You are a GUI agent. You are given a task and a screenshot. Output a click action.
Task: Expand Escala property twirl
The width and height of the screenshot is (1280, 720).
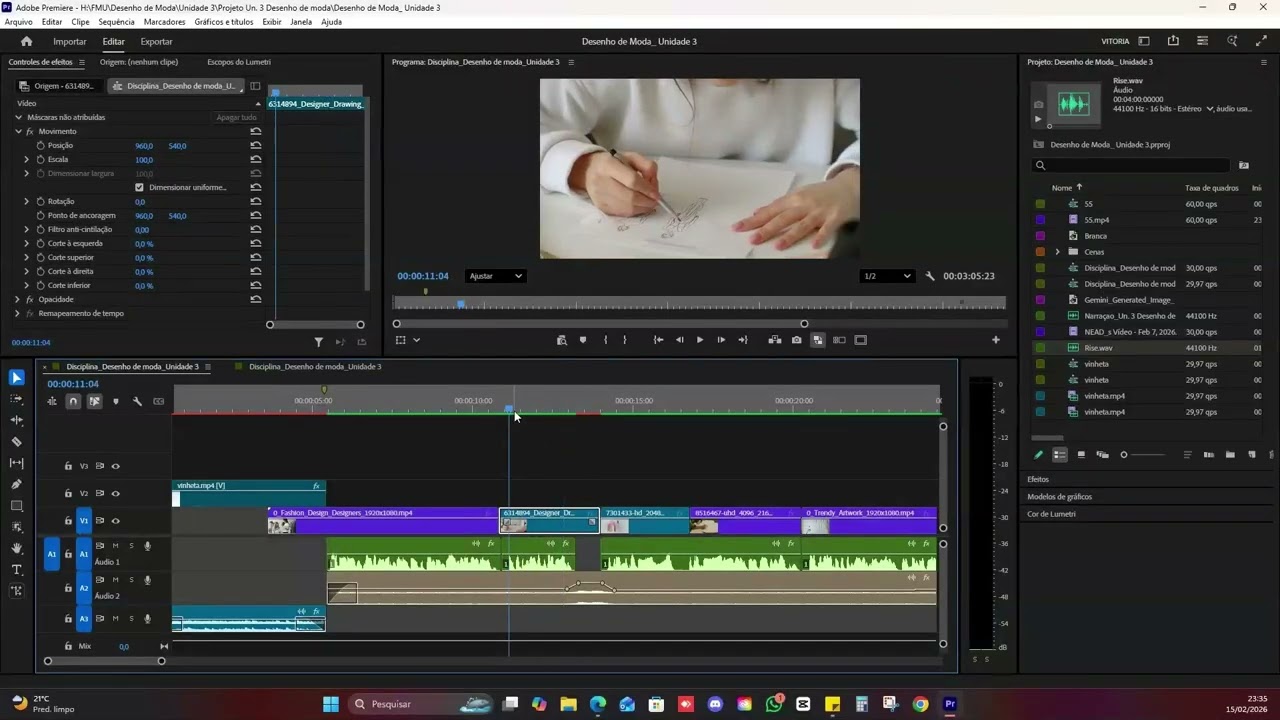click(x=27, y=159)
